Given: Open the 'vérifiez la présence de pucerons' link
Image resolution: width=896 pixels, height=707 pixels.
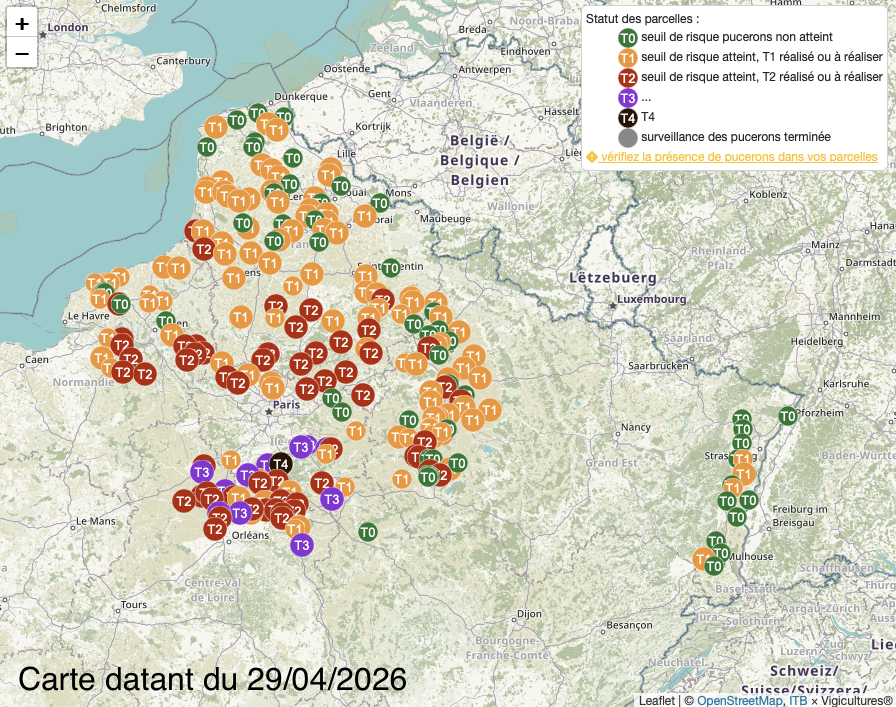Looking at the screenshot, I should (x=738, y=157).
